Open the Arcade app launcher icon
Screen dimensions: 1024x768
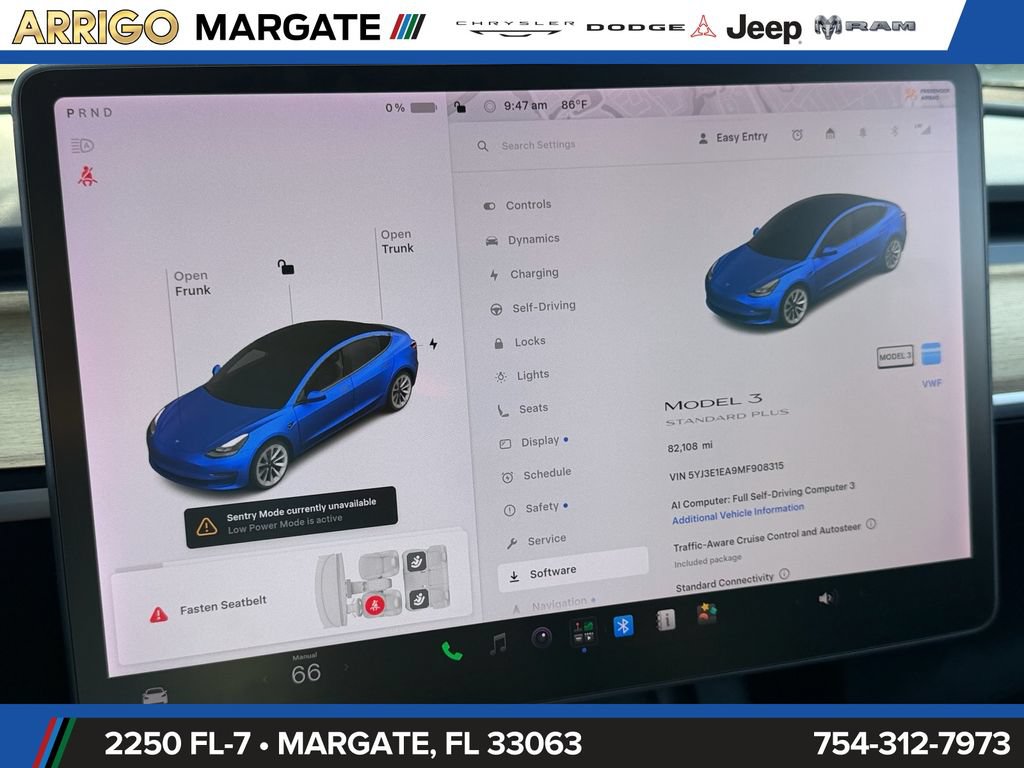tap(583, 630)
